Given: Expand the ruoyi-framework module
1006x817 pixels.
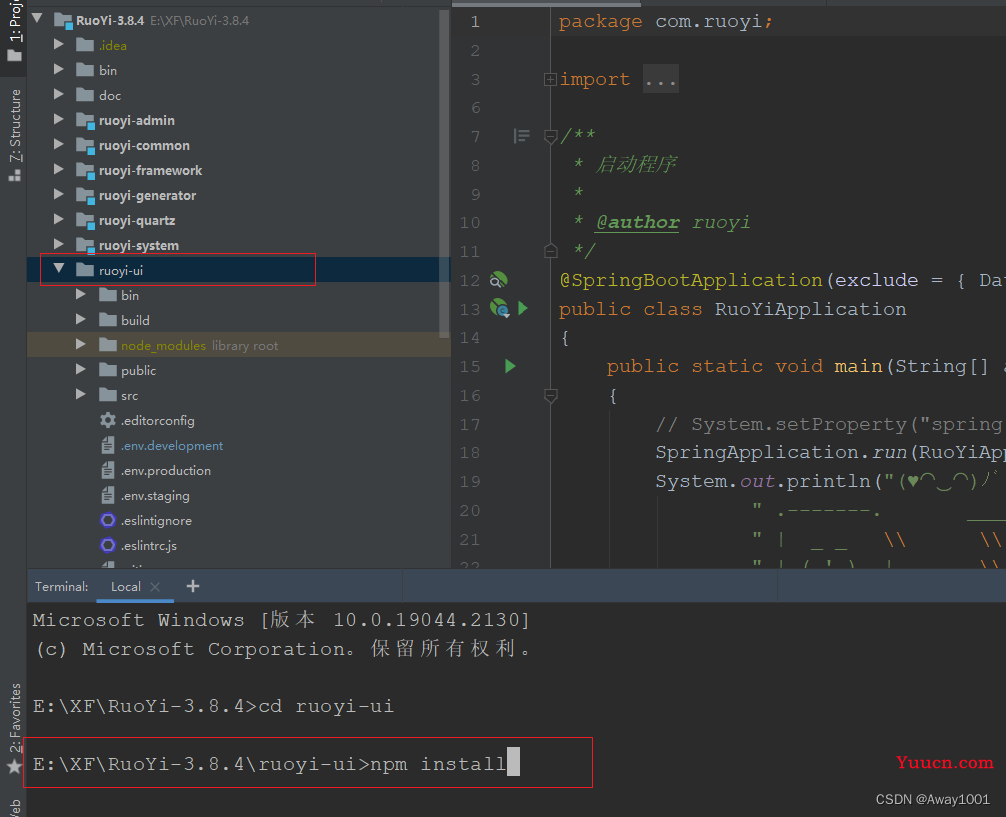Looking at the screenshot, I should pos(59,169).
